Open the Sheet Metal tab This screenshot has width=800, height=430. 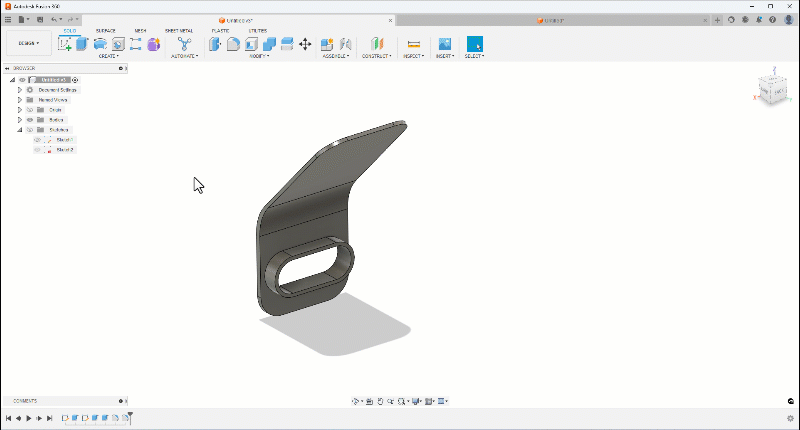[x=179, y=31]
